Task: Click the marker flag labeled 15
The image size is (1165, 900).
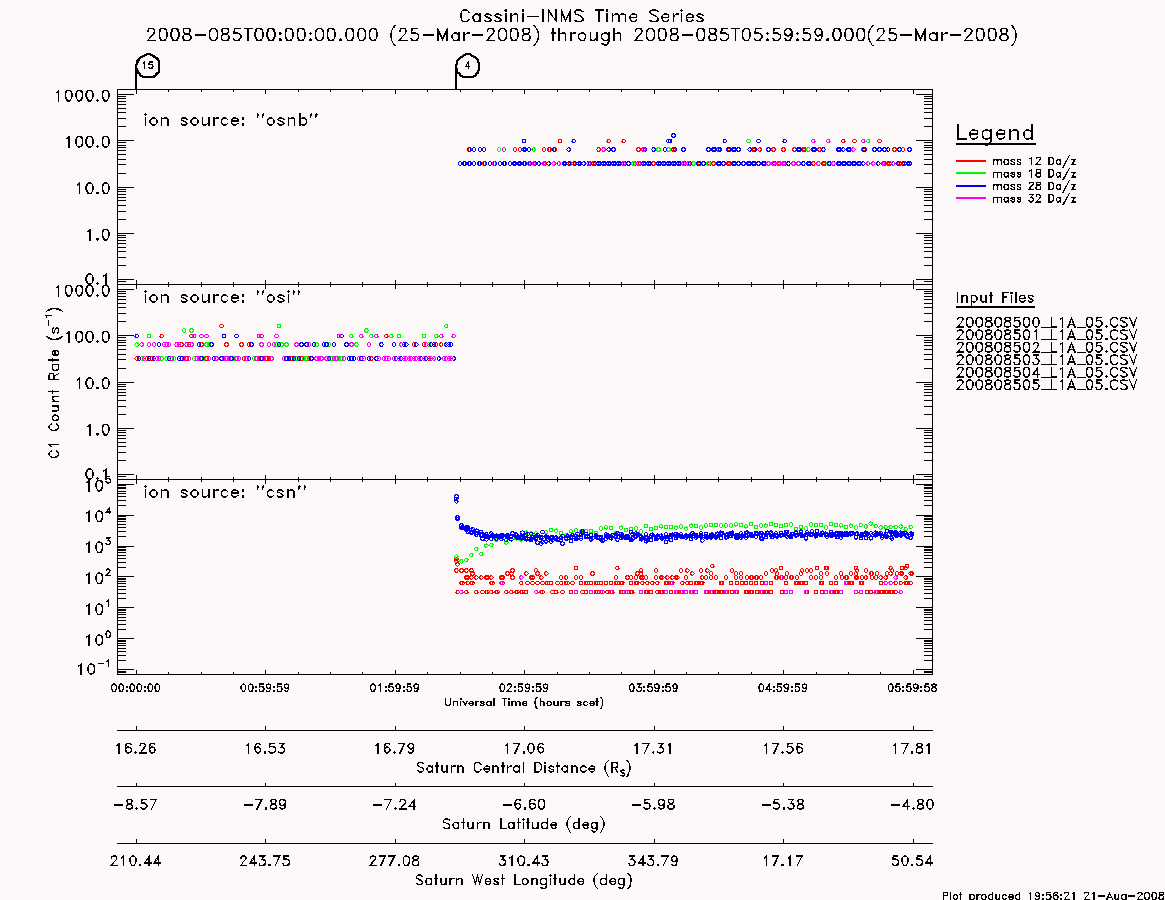Action: coord(148,65)
